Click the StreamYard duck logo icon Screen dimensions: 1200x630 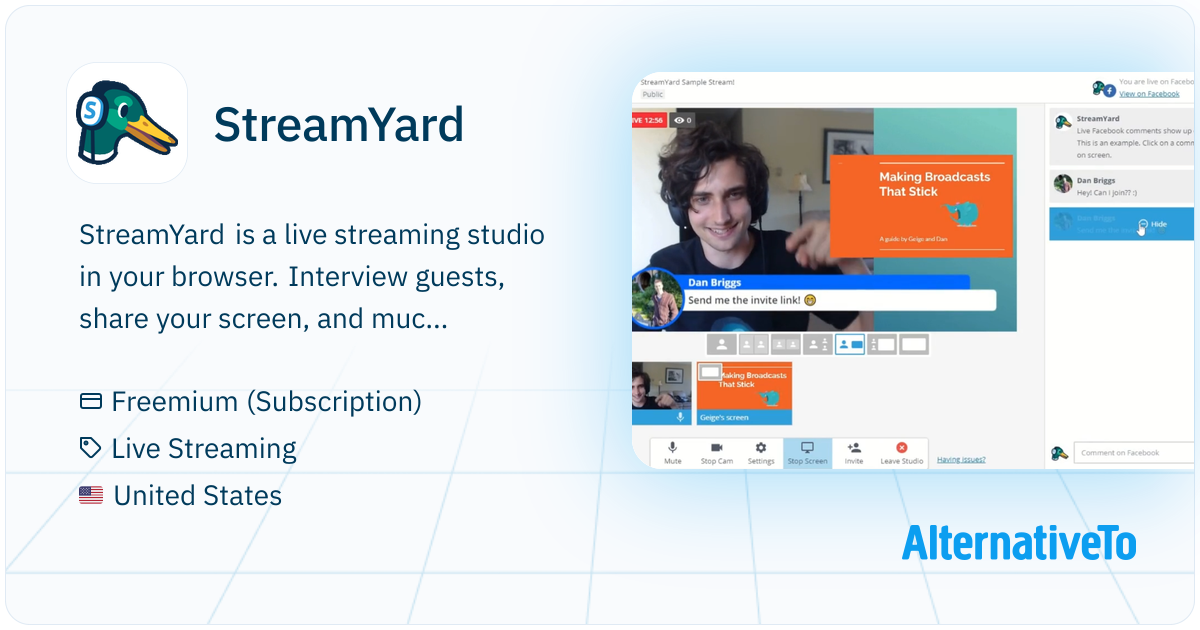point(127,123)
